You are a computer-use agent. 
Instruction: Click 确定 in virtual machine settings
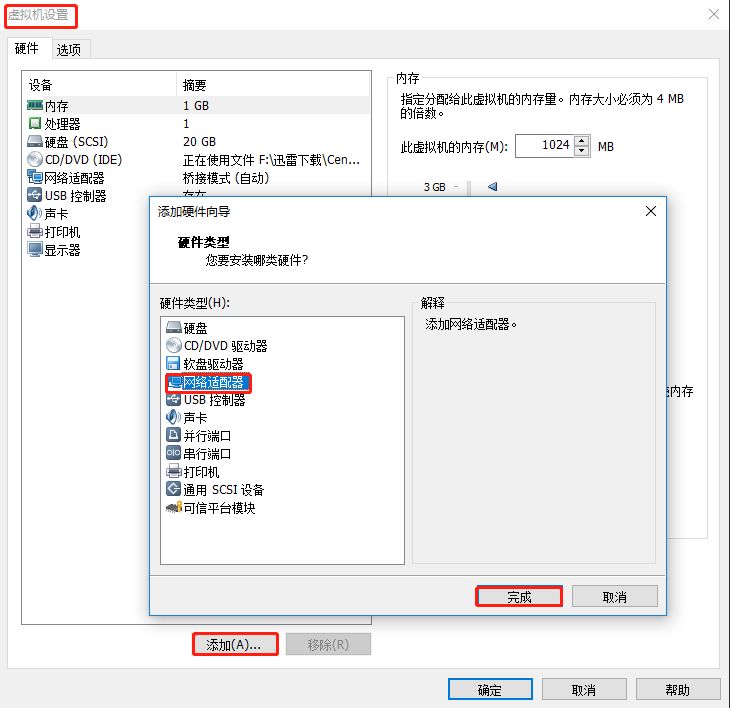pyautogui.click(x=490, y=689)
